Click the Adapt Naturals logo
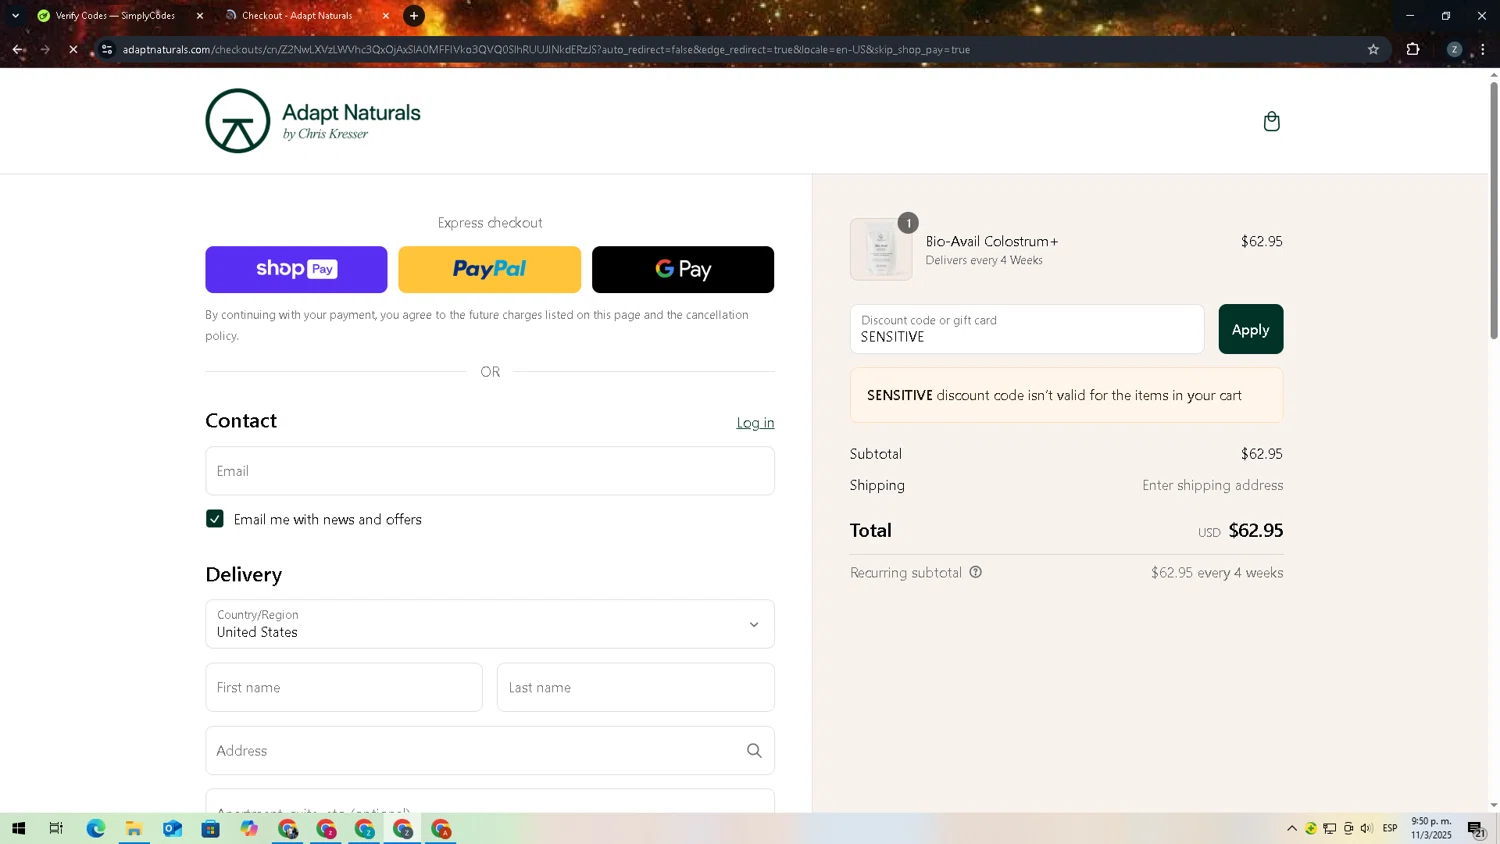Screen dimensions: 1500x844 (x=313, y=121)
